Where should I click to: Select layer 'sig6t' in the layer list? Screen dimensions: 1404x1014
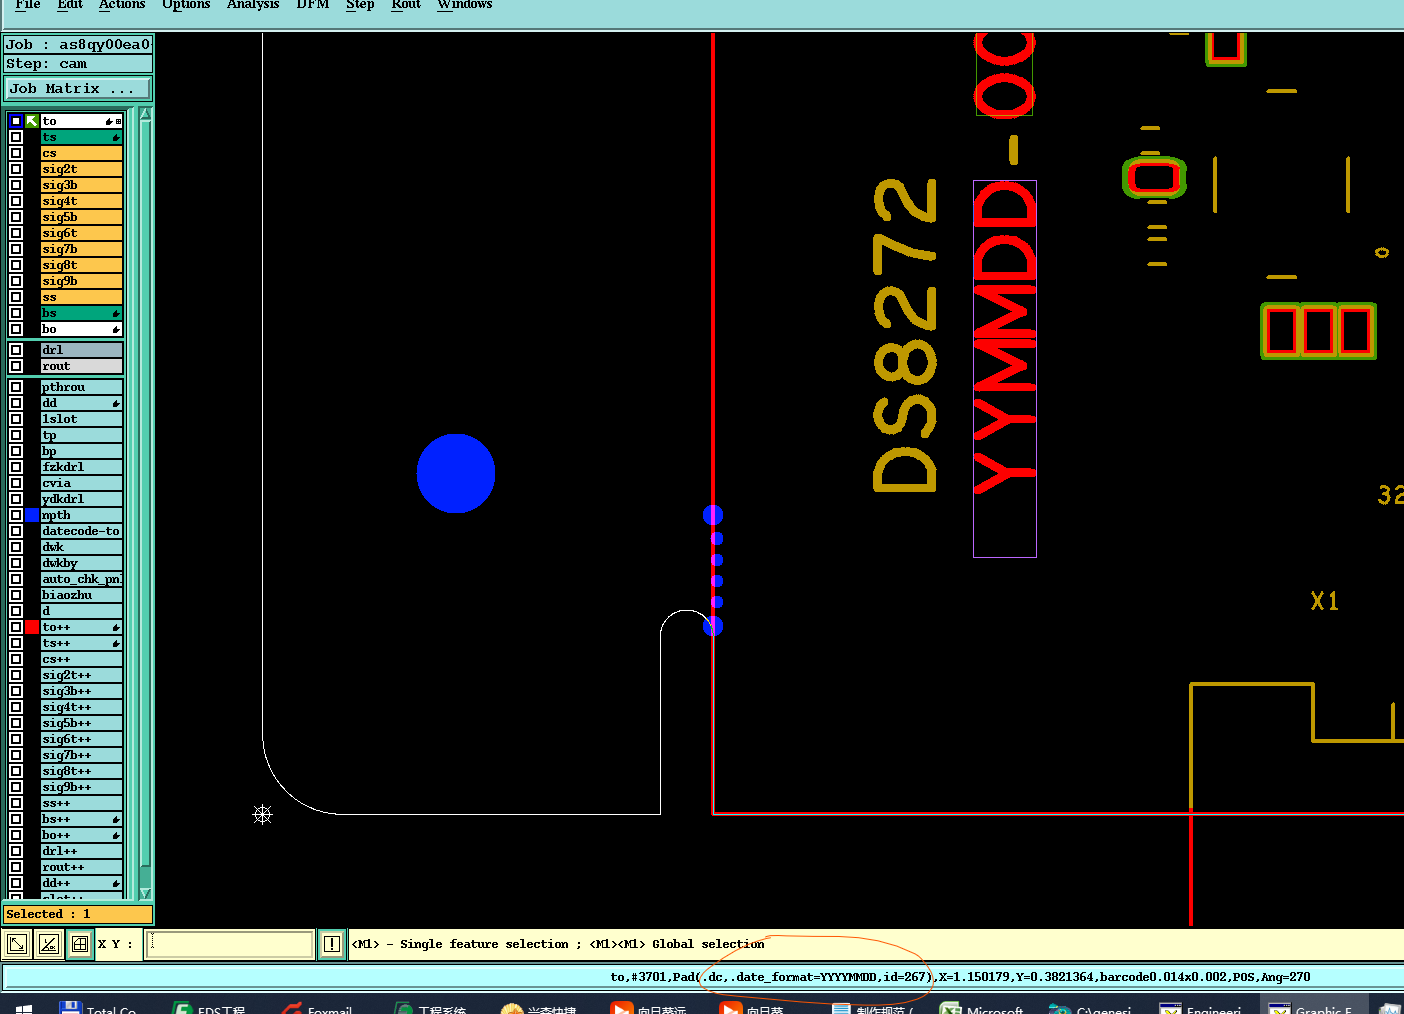(82, 233)
